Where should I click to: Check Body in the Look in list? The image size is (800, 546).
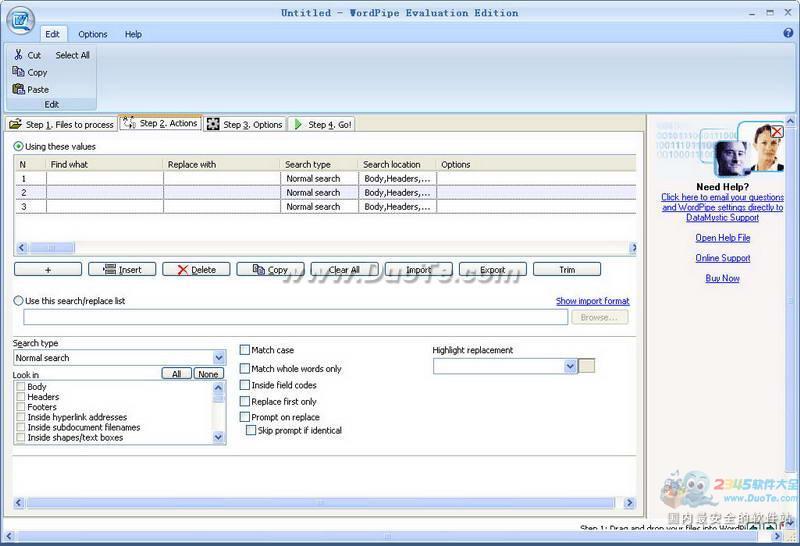point(21,386)
